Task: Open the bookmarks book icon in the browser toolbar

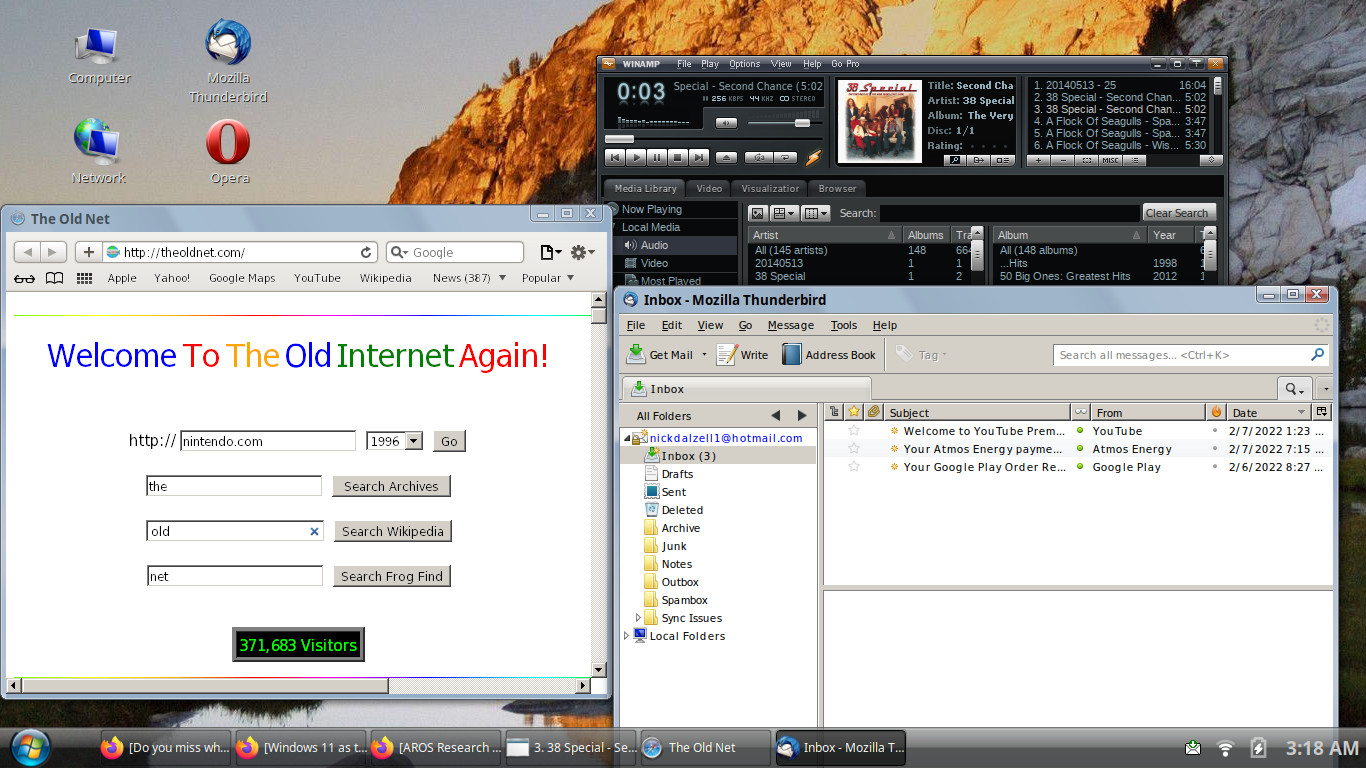Action: coord(54,278)
